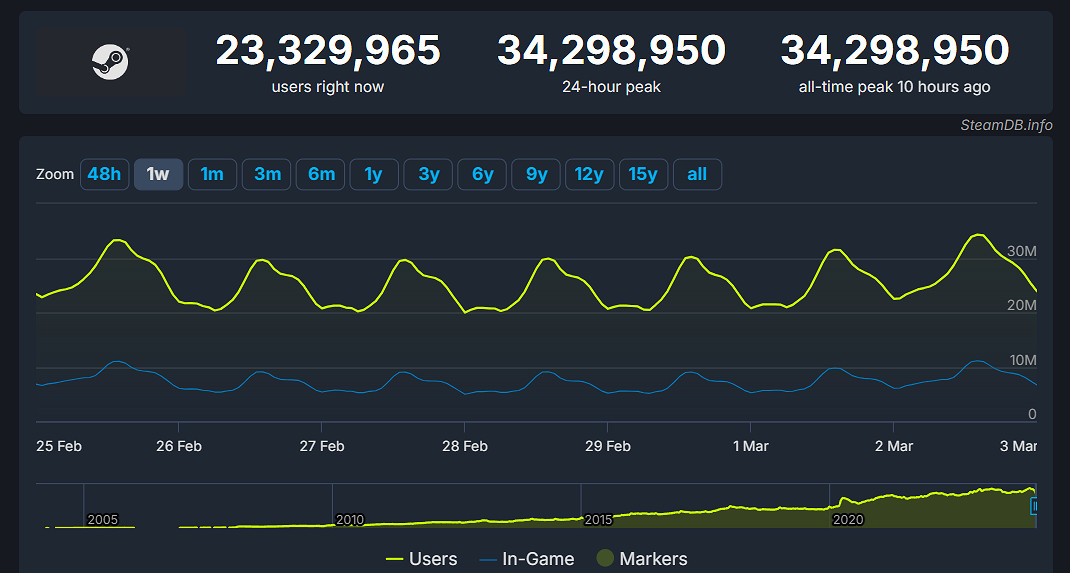Toggle the Users series in legend

coord(421,559)
